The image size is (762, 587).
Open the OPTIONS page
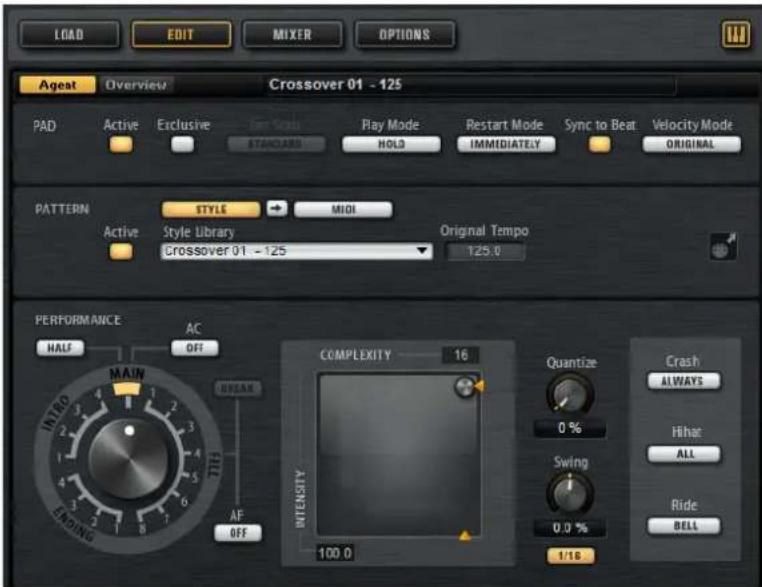[405, 35]
